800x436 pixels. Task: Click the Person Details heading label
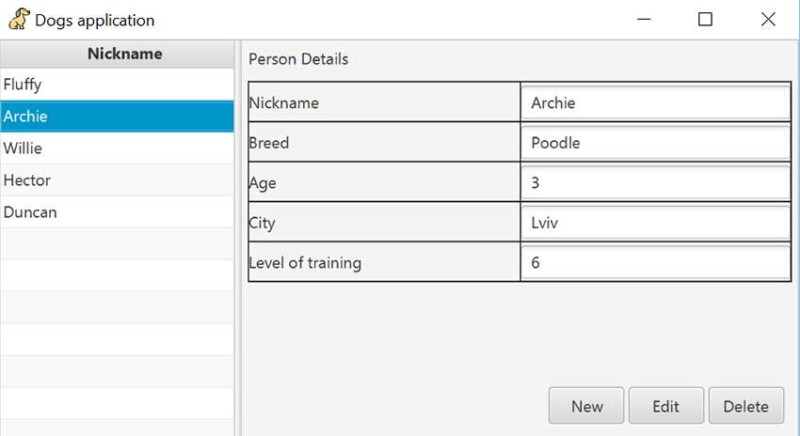coord(298,59)
